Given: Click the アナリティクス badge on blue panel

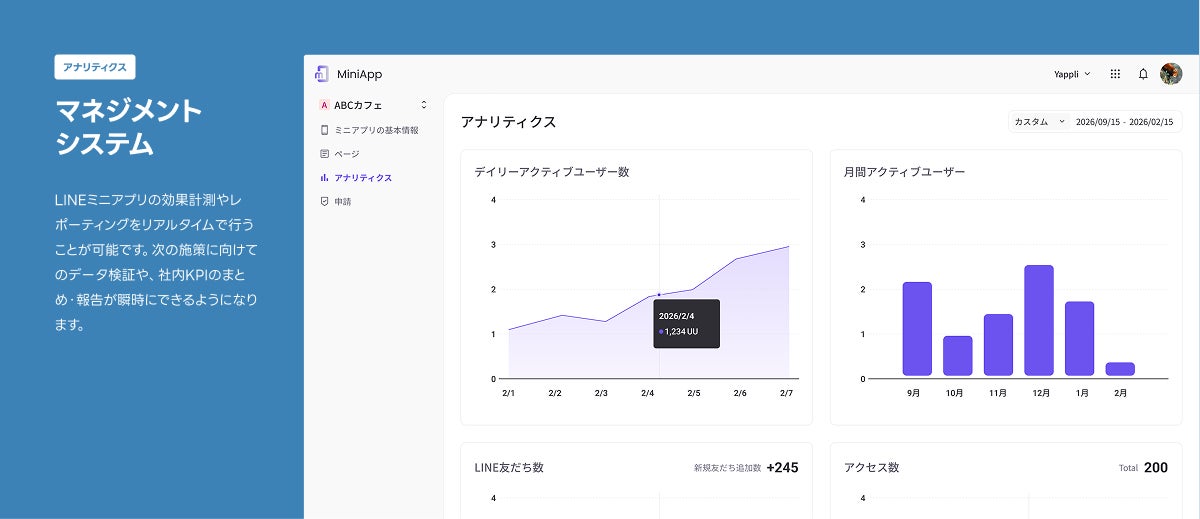Looking at the screenshot, I should pyautogui.click(x=95, y=67).
